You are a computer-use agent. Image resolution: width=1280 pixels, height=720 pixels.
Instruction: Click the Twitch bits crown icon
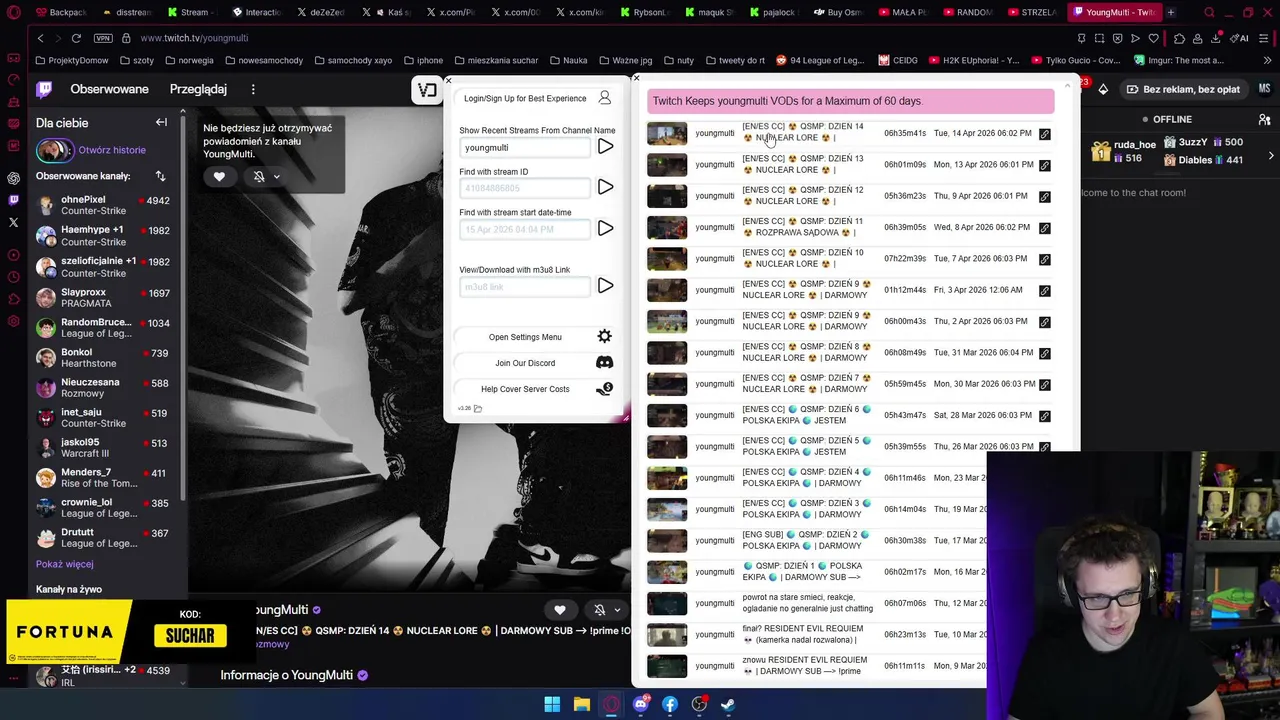point(1103,89)
